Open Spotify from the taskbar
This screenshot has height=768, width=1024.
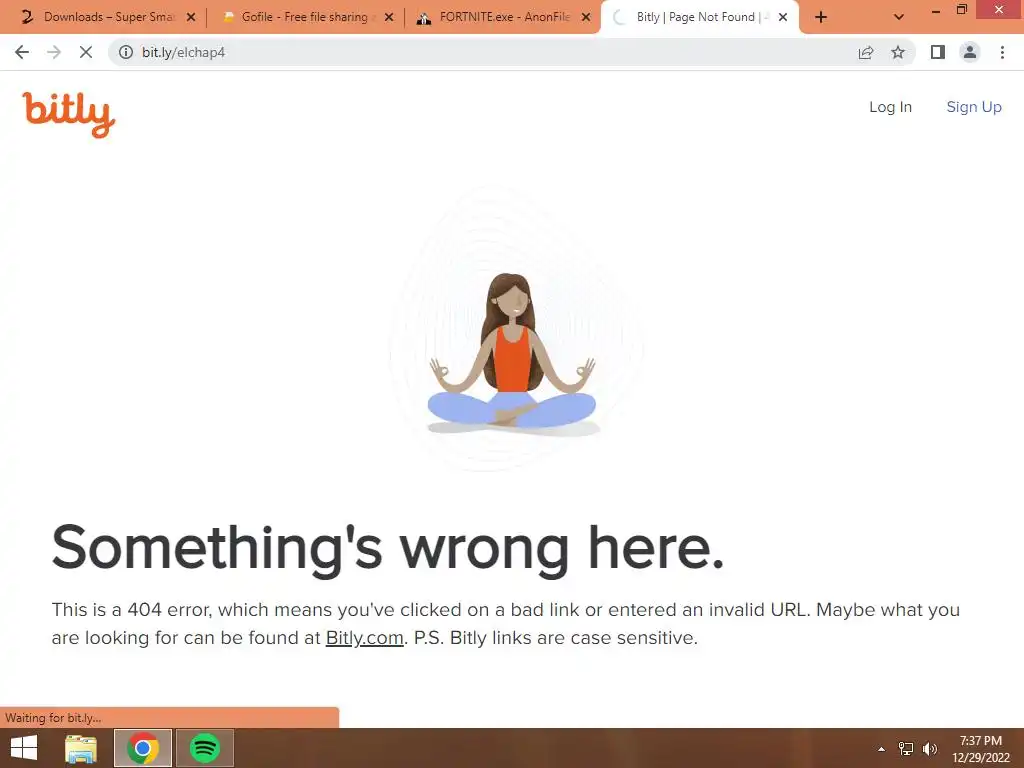[x=204, y=748]
